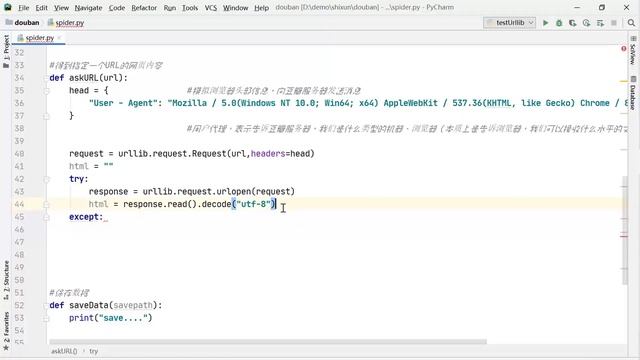Click the red error indicator icon
640x360 pixels.
pos(624,49)
